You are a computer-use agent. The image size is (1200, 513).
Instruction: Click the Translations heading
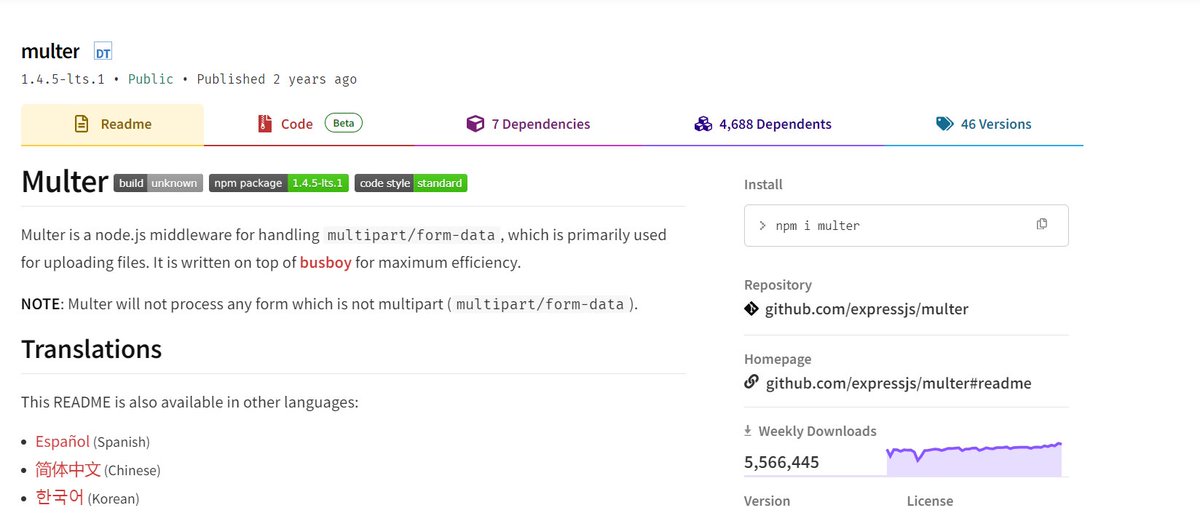click(x=91, y=349)
